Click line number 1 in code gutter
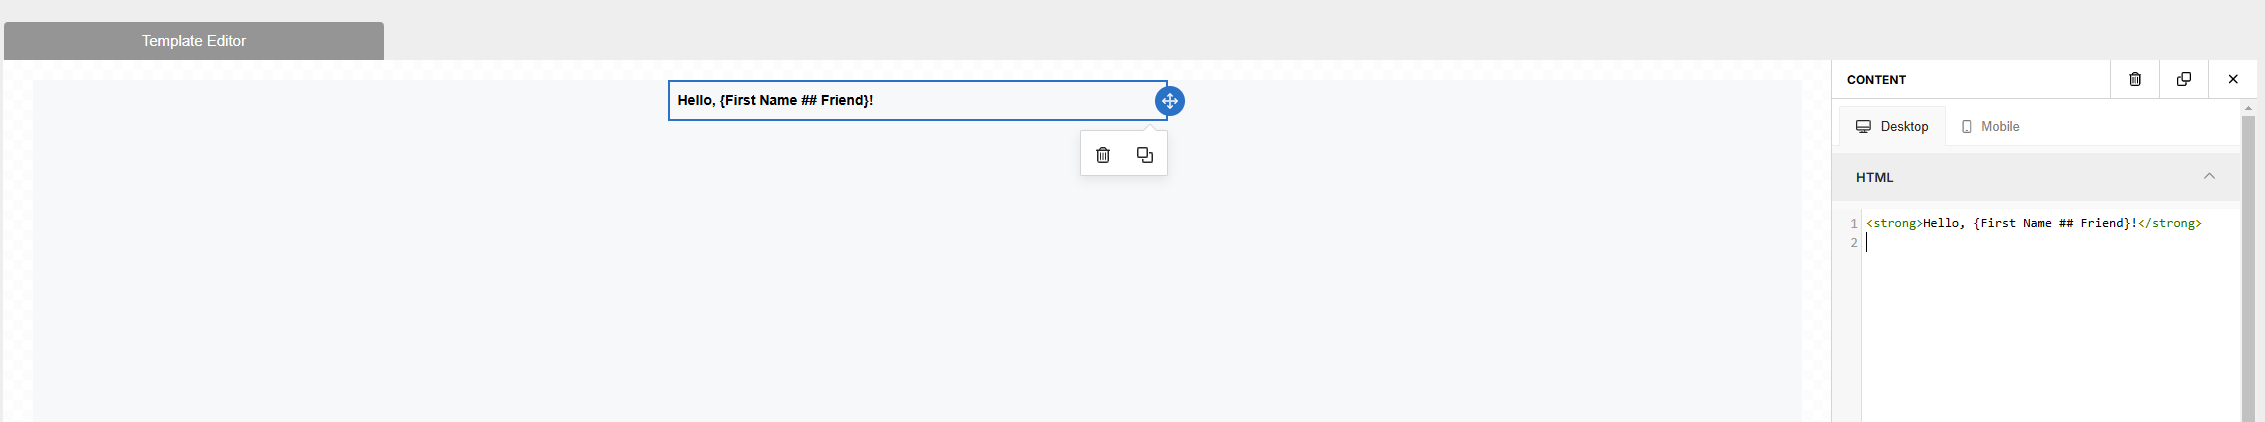This screenshot has width=2265, height=422. pyautogui.click(x=1853, y=223)
